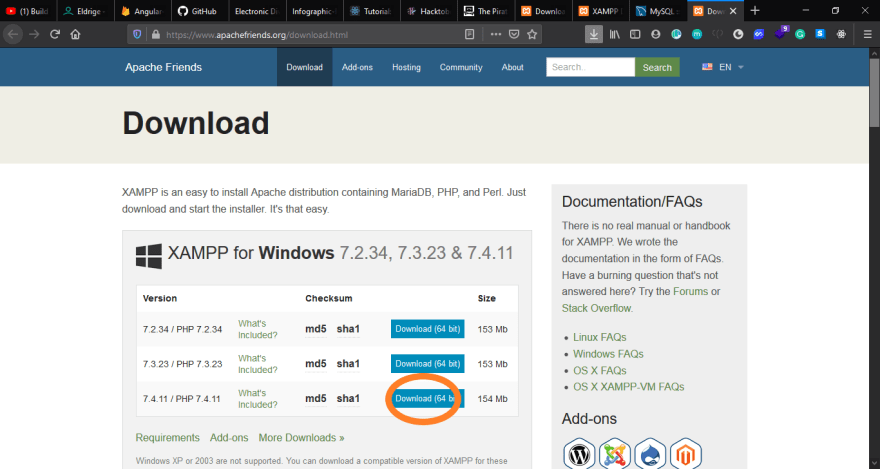
Task: Switch to the Hacktoberfest browser tab
Action: pos(428,11)
